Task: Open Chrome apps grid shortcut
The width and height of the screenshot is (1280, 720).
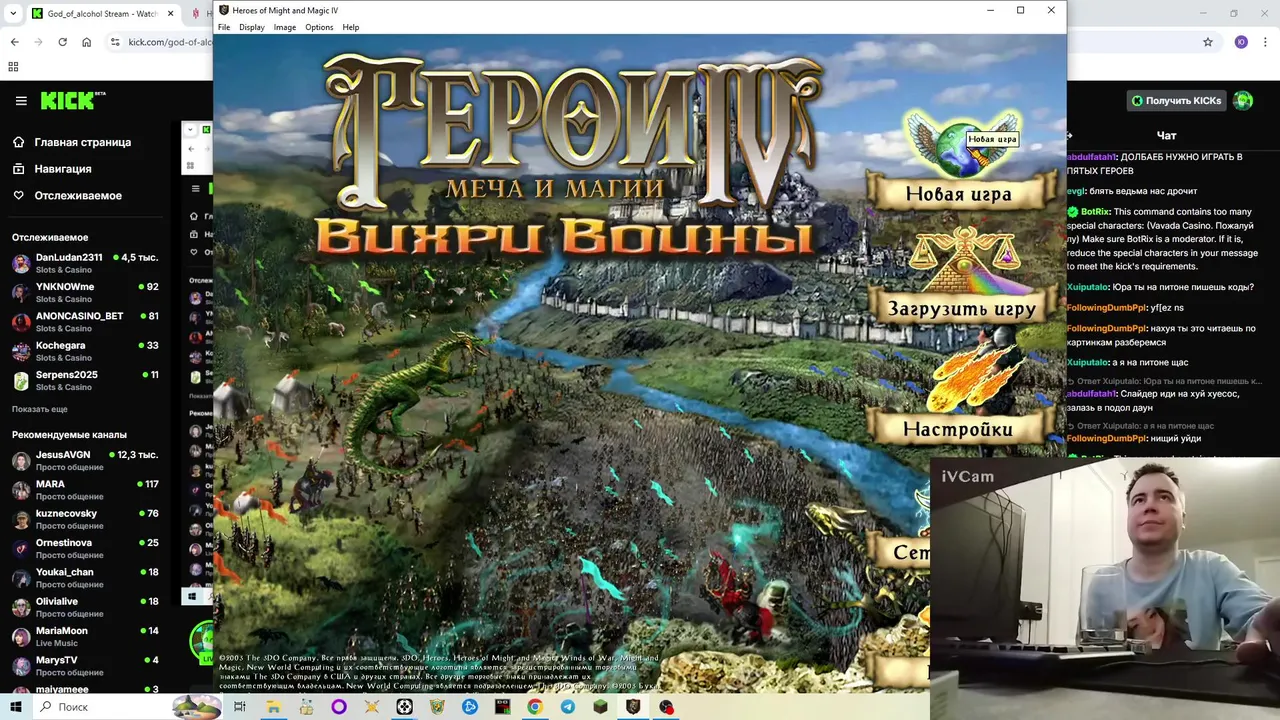Action: tap(13, 67)
